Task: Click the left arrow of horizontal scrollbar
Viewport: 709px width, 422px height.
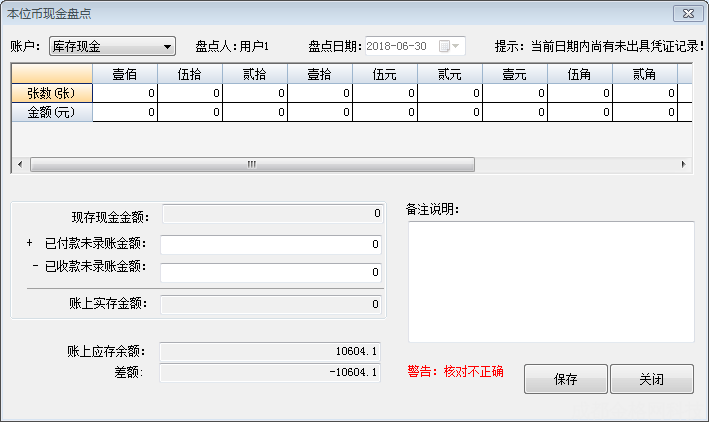Action: point(19,165)
